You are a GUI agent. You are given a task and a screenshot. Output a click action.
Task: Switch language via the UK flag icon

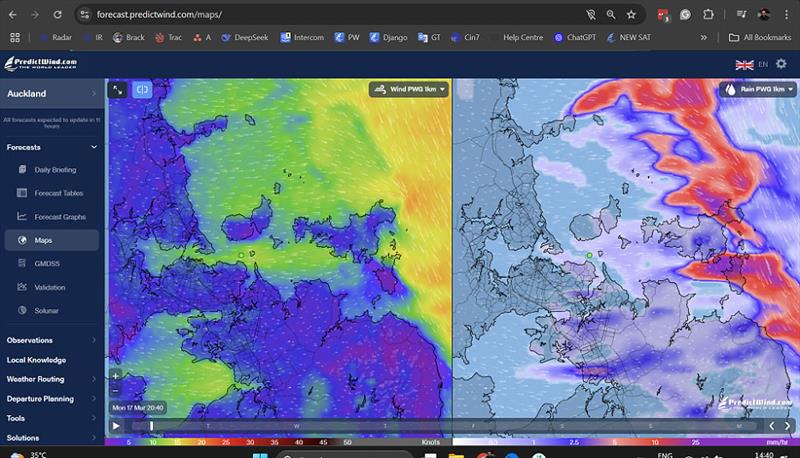coord(744,64)
